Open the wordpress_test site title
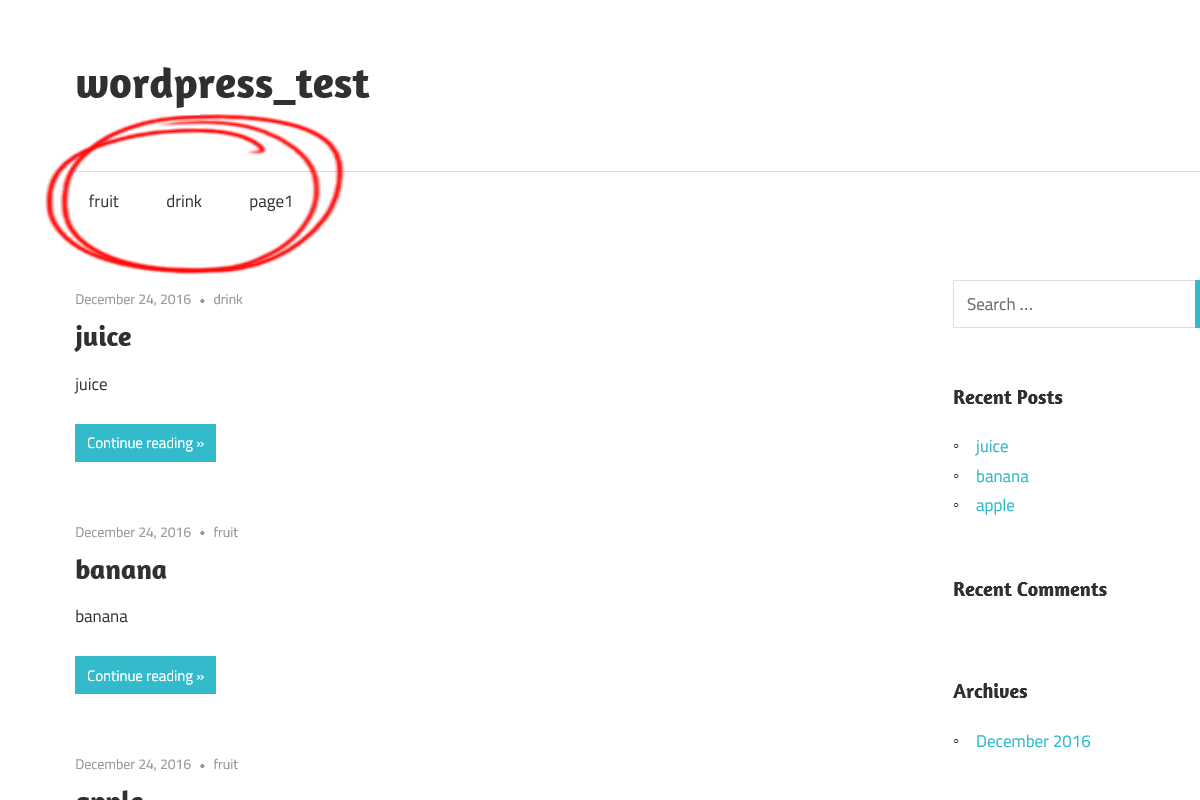Image resolution: width=1200 pixels, height=800 pixels. 222,84
